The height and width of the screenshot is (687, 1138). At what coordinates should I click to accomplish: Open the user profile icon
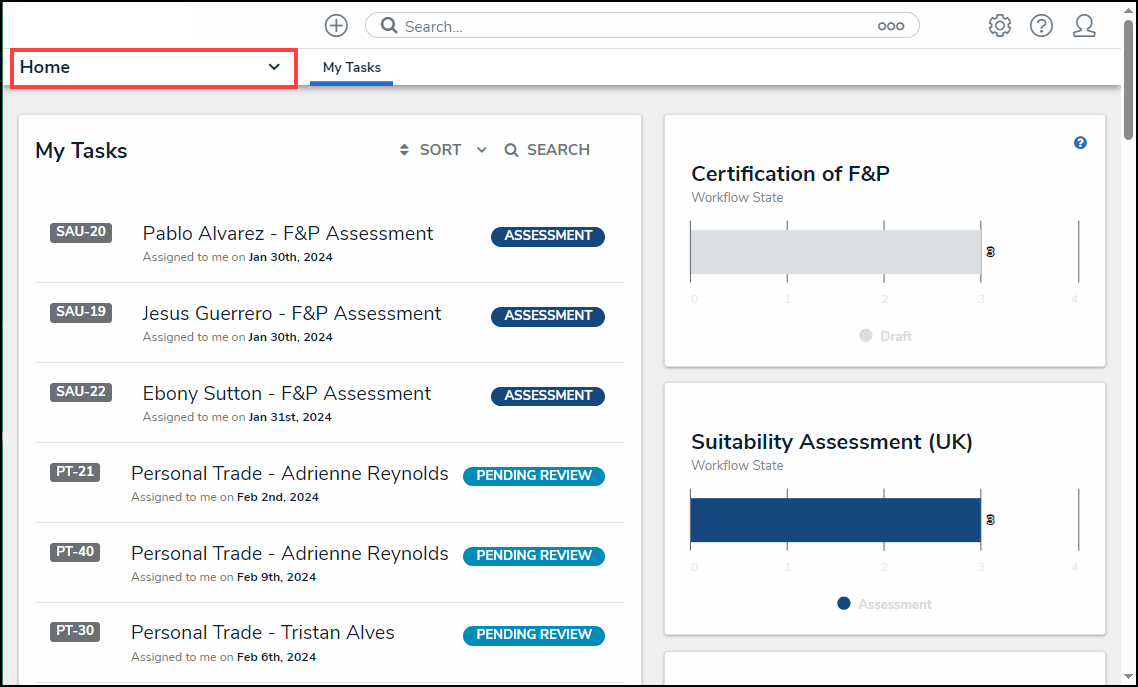click(1084, 26)
